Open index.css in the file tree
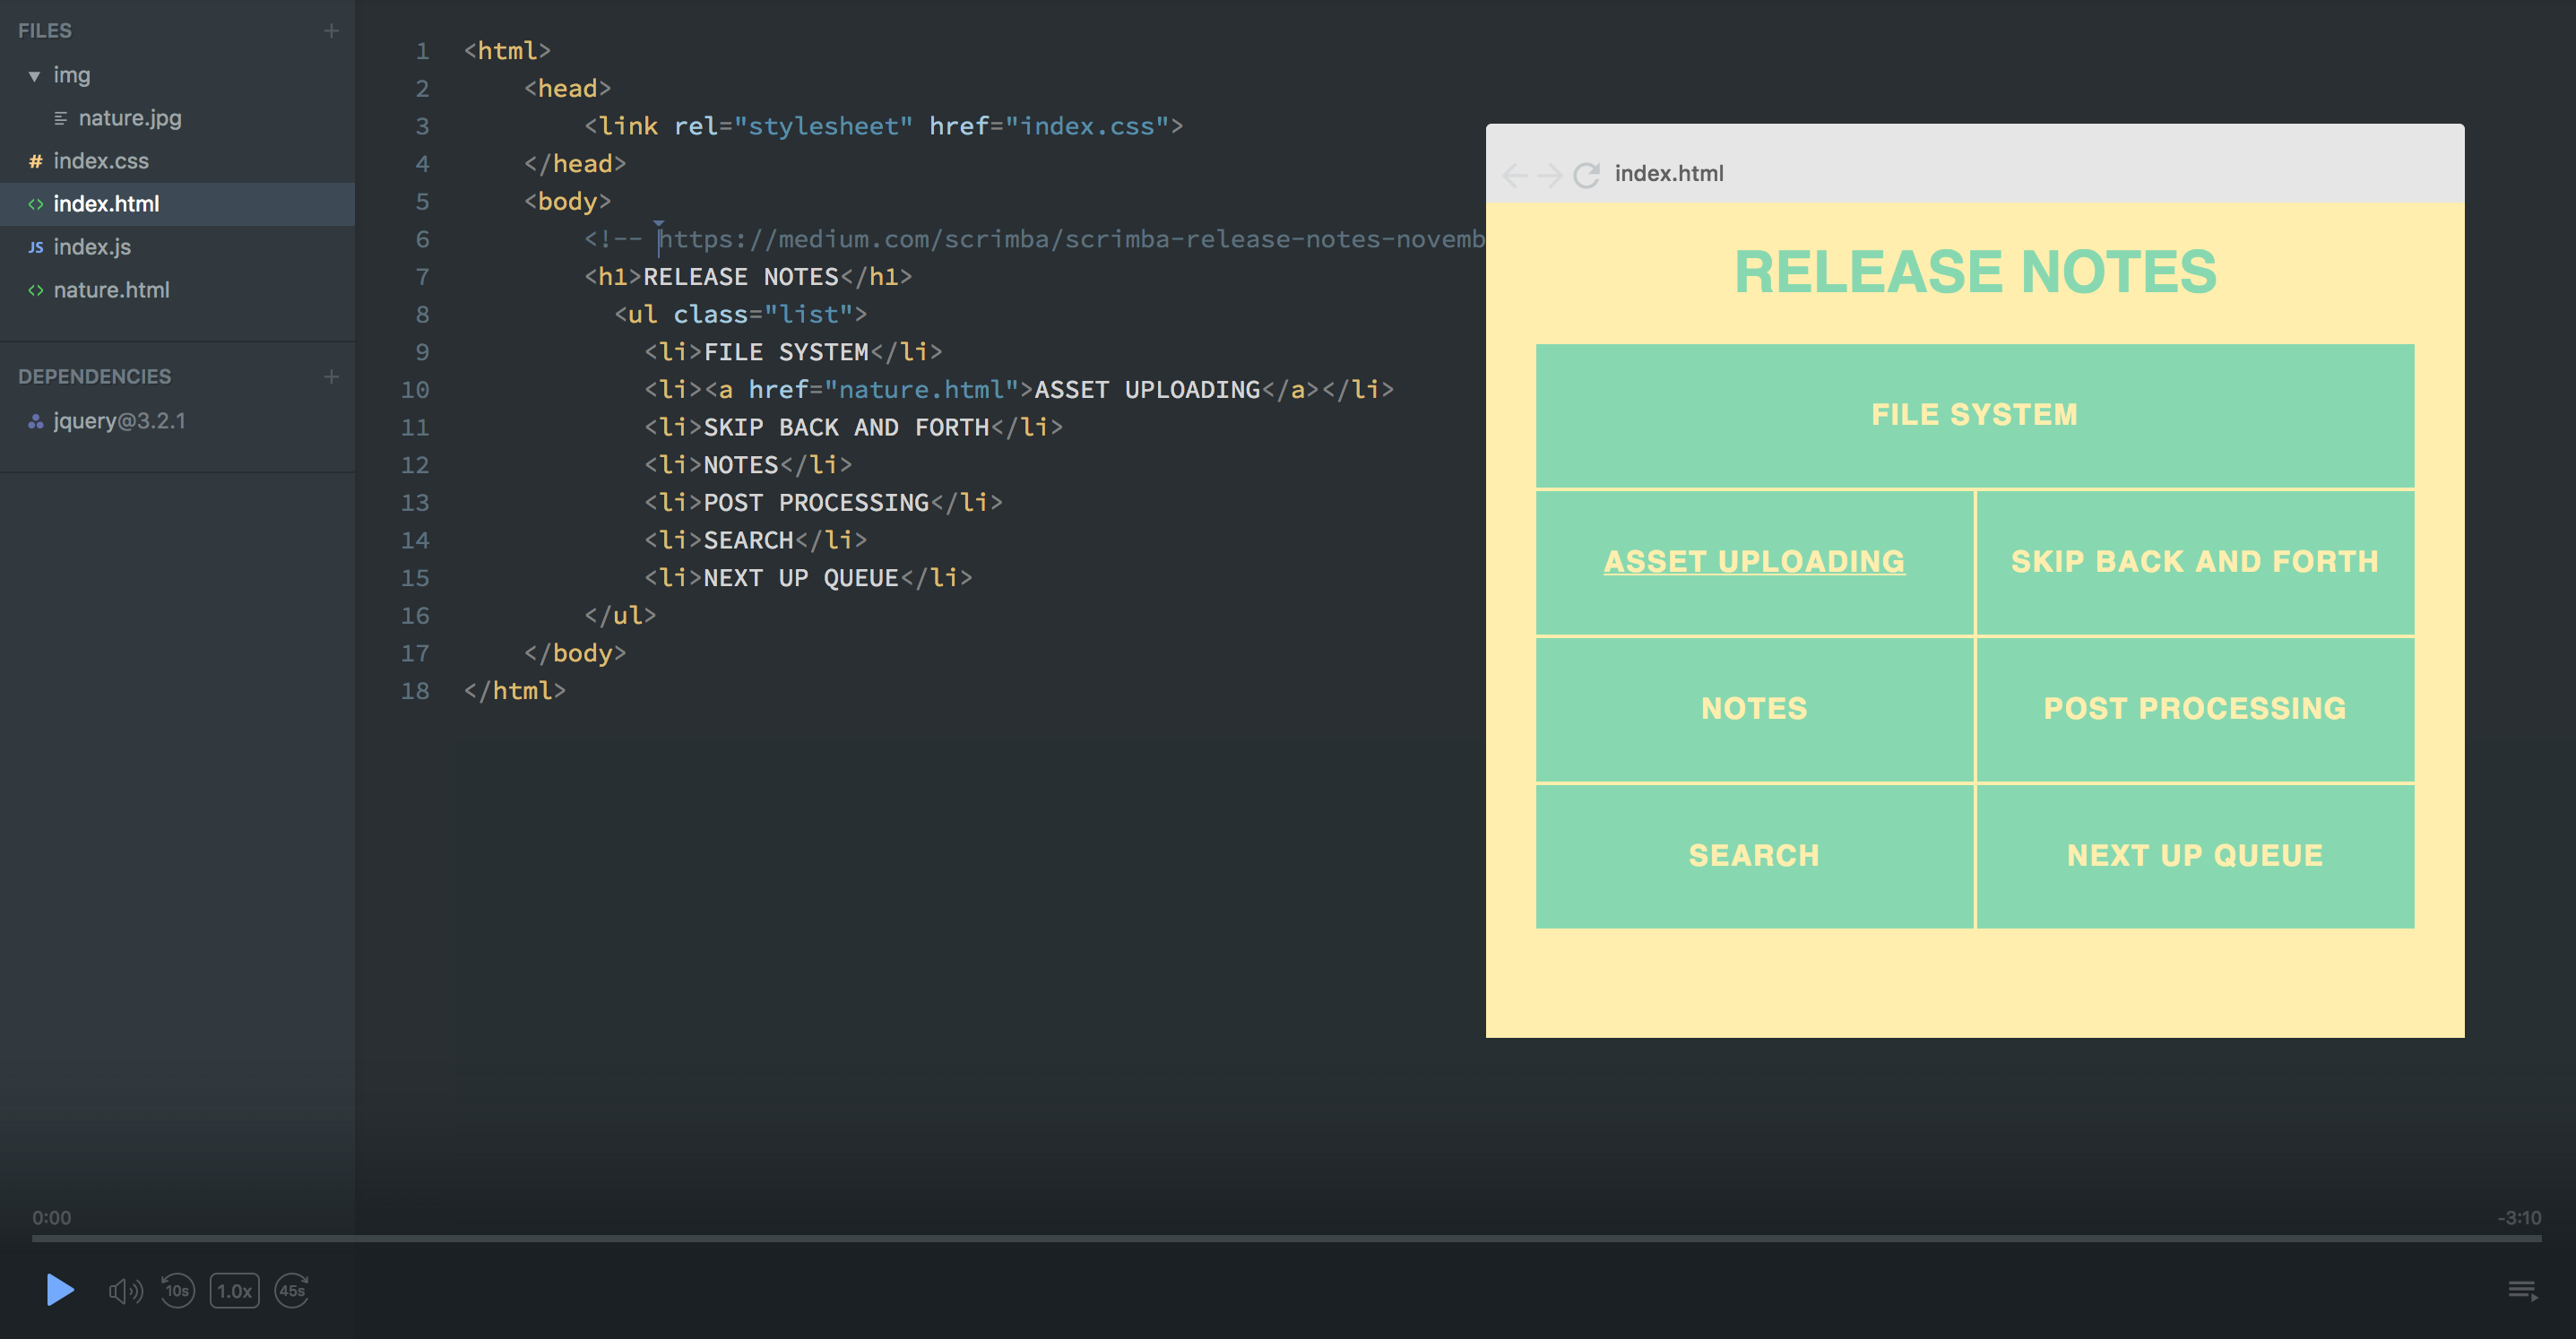The image size is (2576, 1339). click(x=100, y=161)
